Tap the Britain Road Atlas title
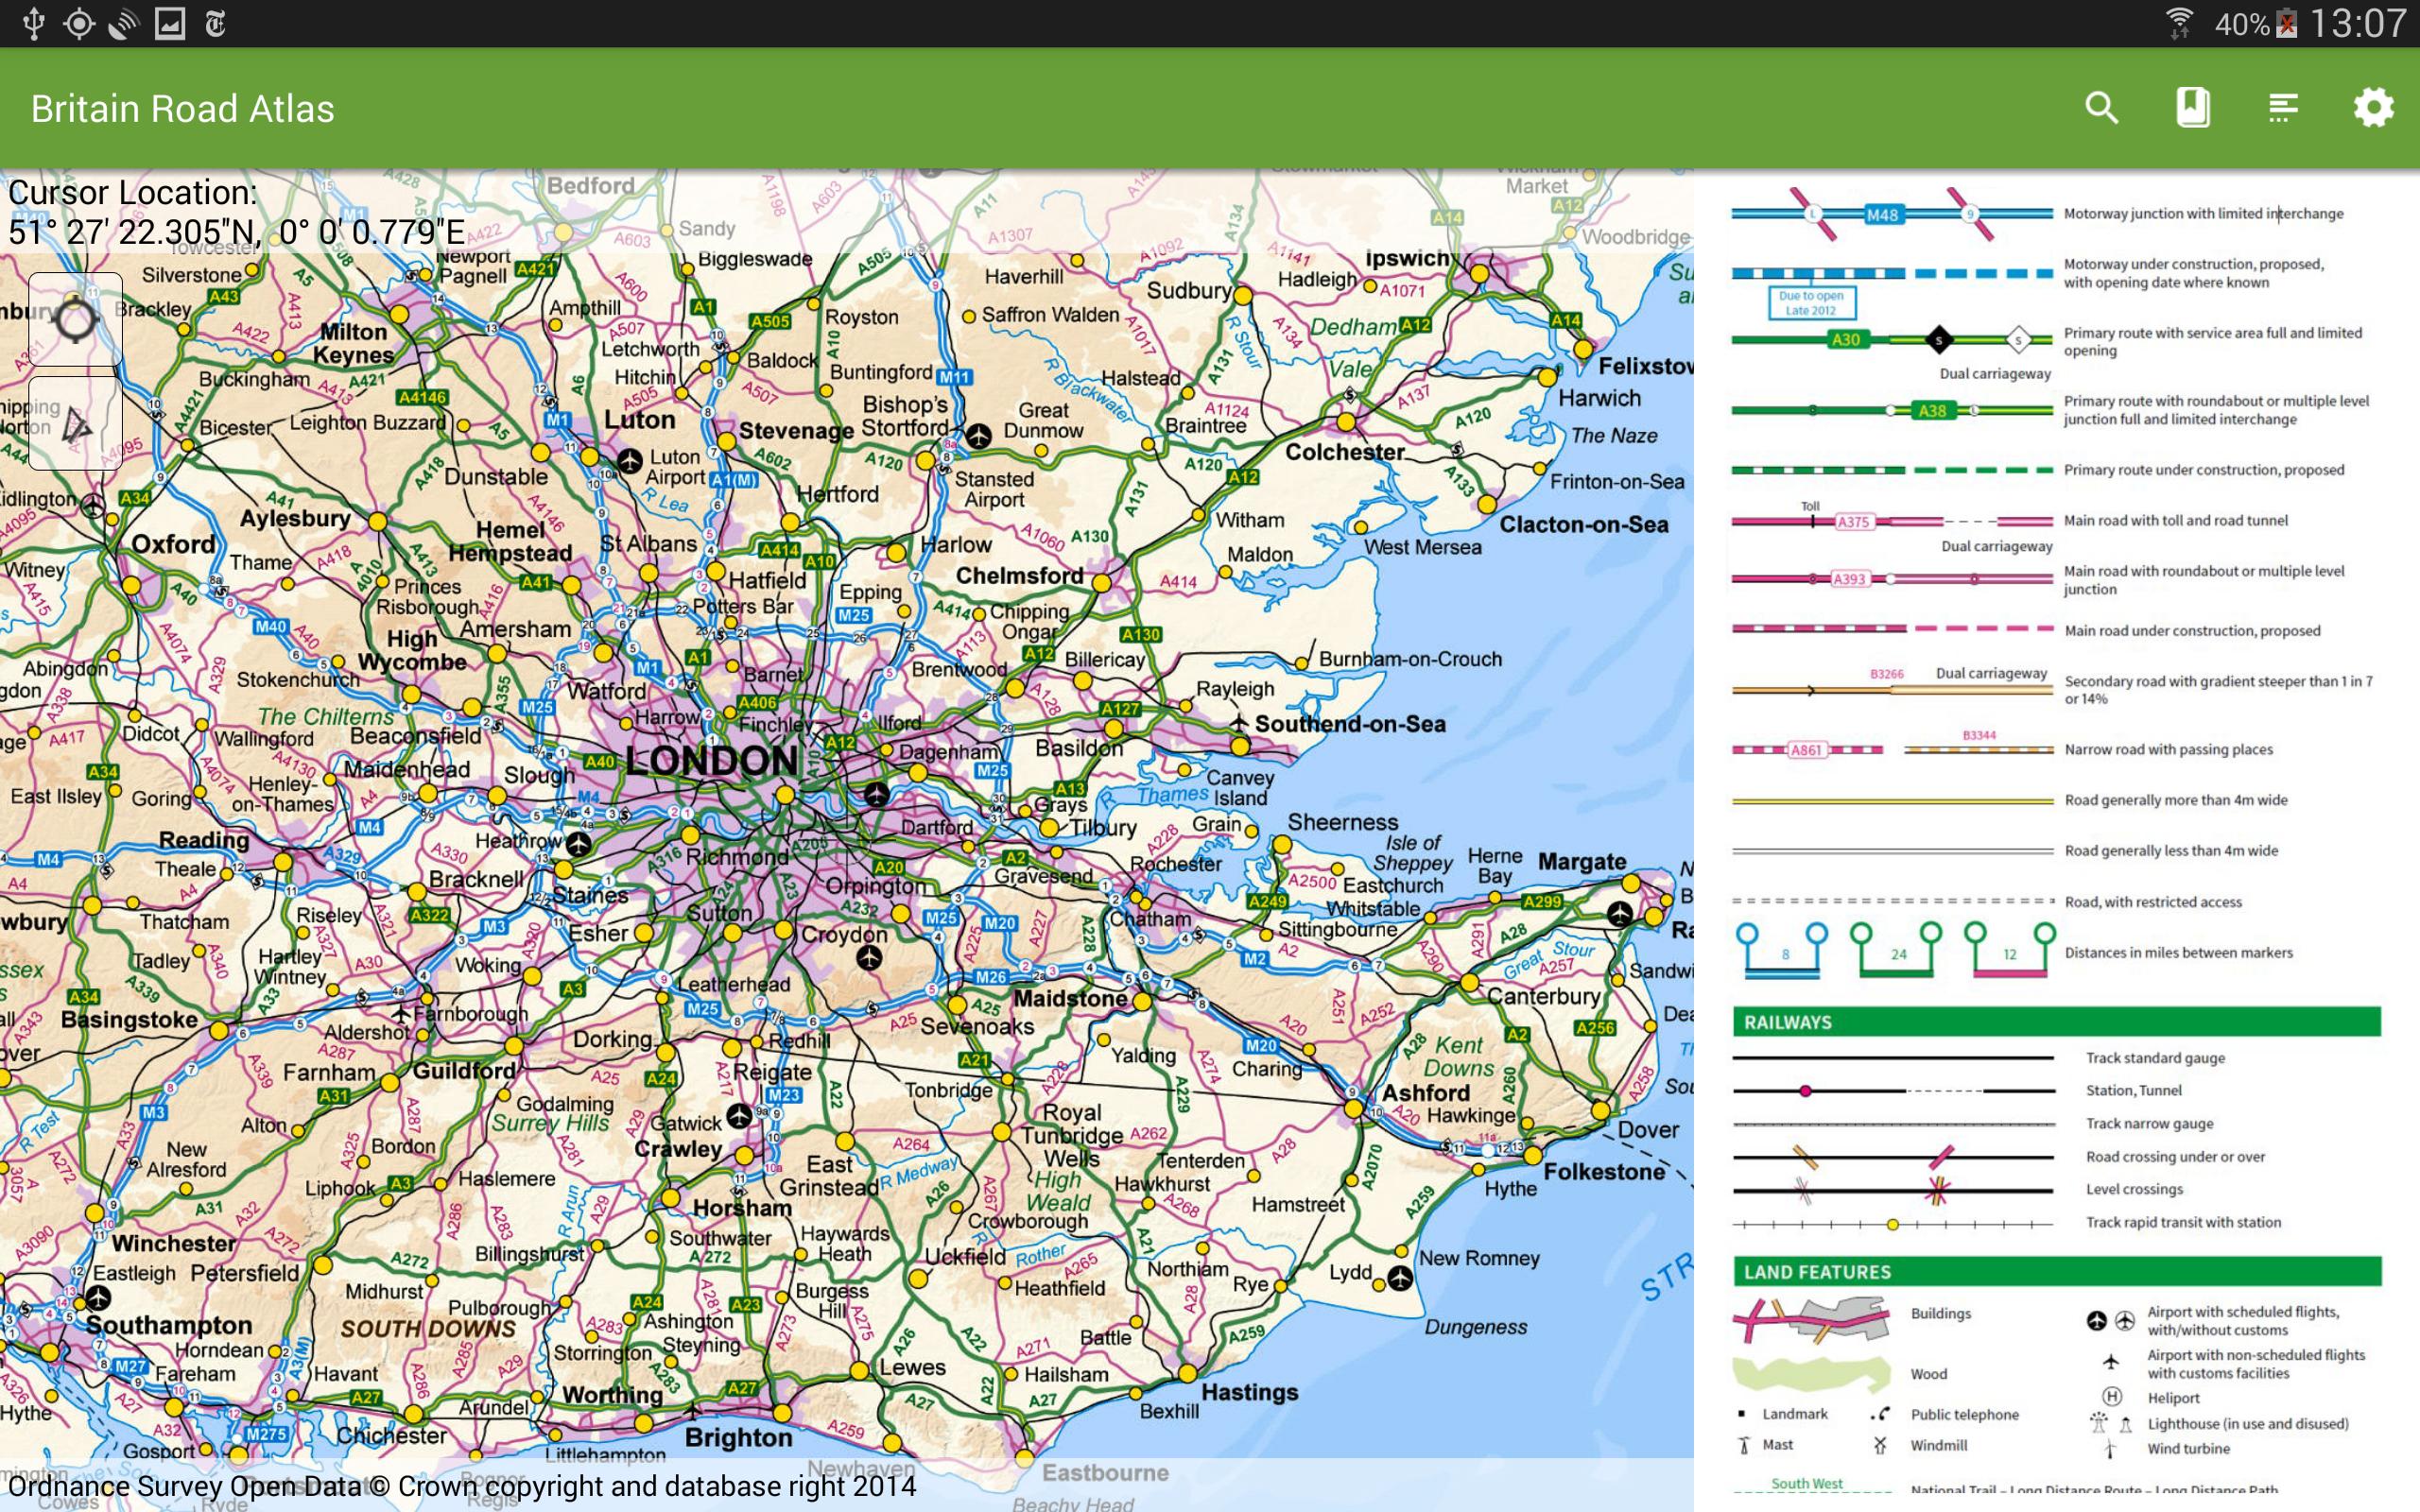This screenshot has width=2420, height=1512. [x=182, y=108]
